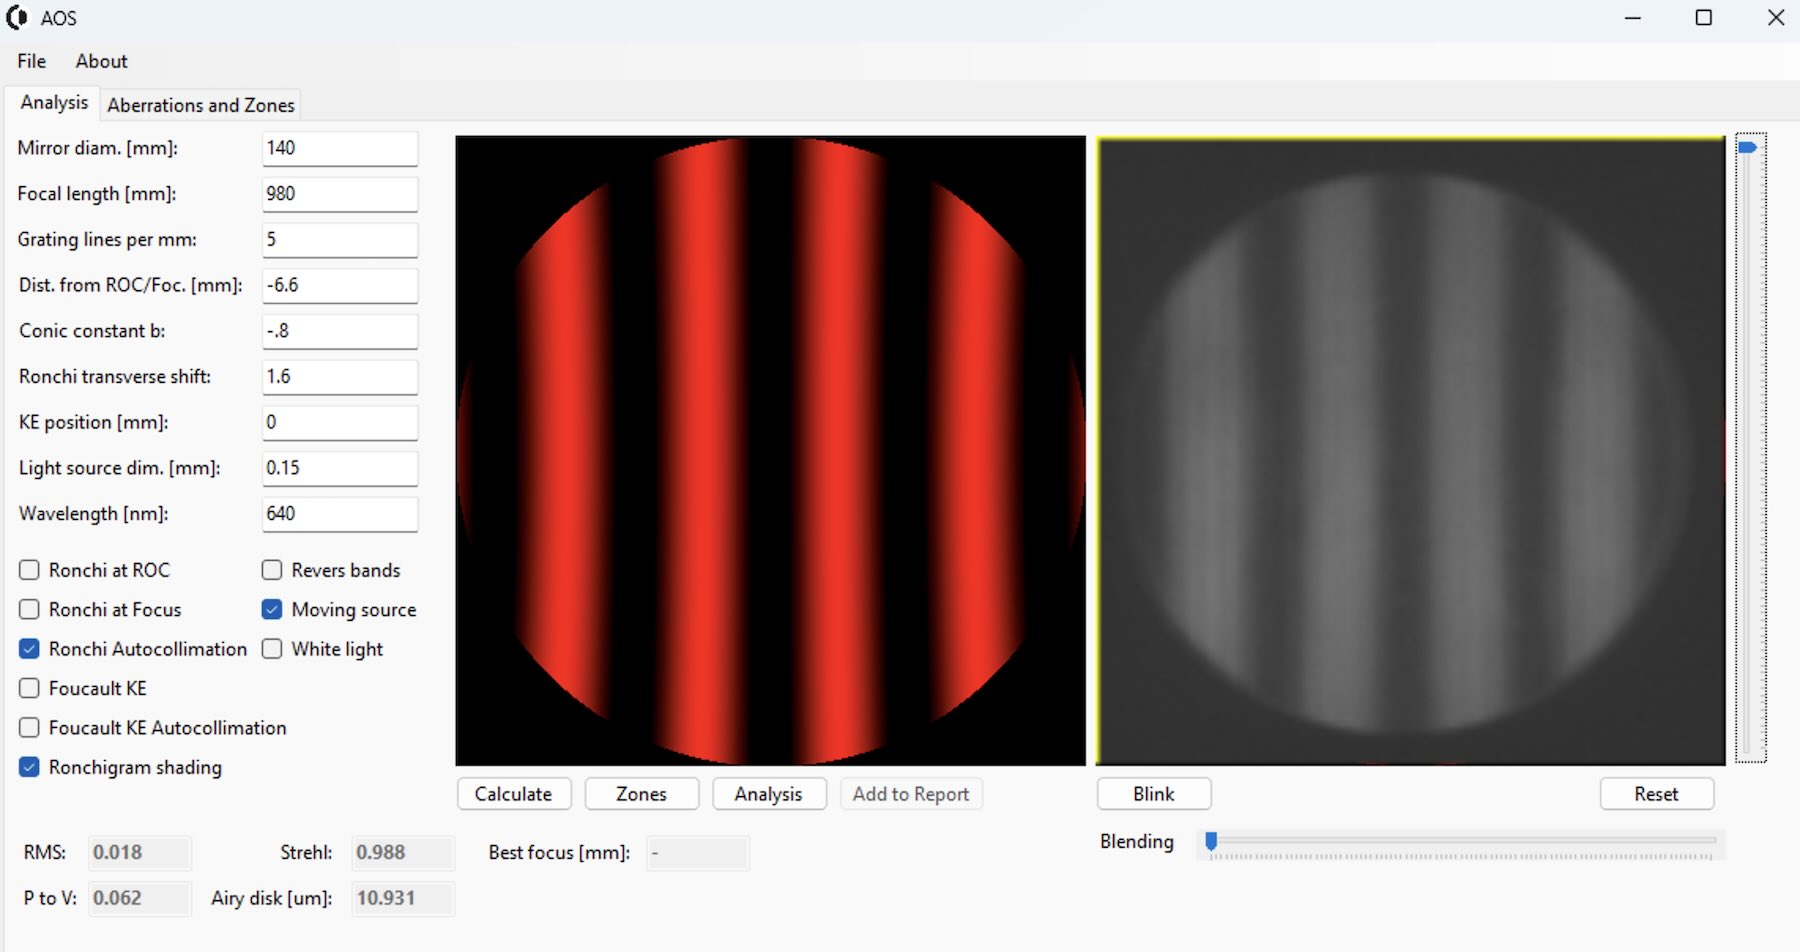
Task: Click the Grating lines per mm field
Action: pyautogui.click(x=340, y=239)
